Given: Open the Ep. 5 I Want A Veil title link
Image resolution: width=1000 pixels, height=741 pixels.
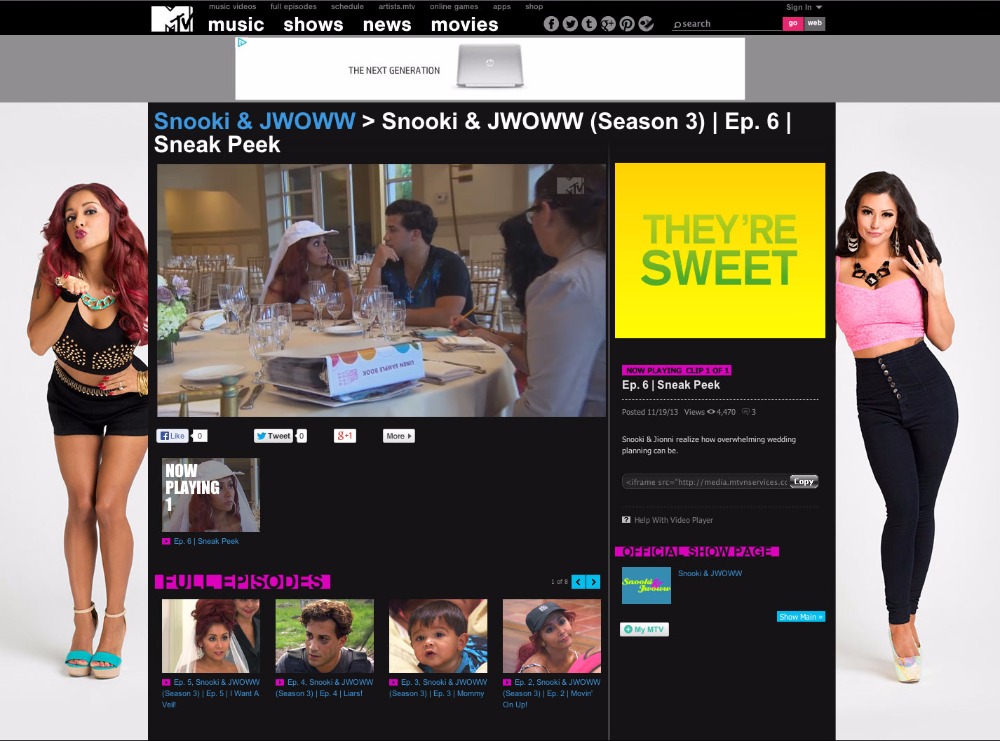Looking at the screenshot, I should tap(211, 693).
